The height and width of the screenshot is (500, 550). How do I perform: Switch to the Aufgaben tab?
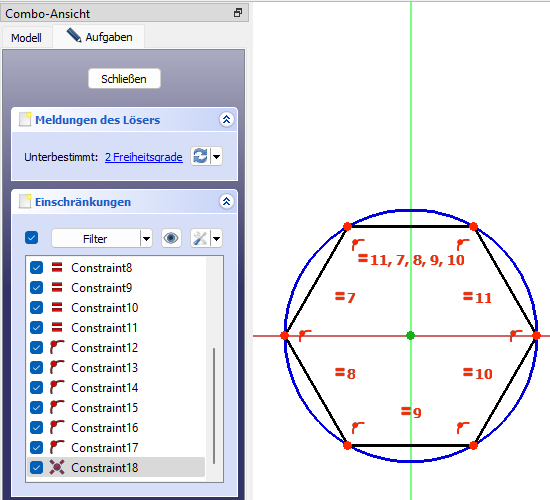pos(100,36)
